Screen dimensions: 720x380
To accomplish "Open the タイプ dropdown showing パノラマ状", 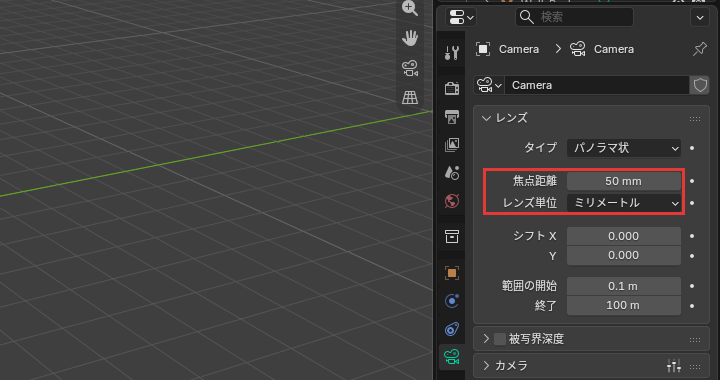I will click(x=624, y=148).
